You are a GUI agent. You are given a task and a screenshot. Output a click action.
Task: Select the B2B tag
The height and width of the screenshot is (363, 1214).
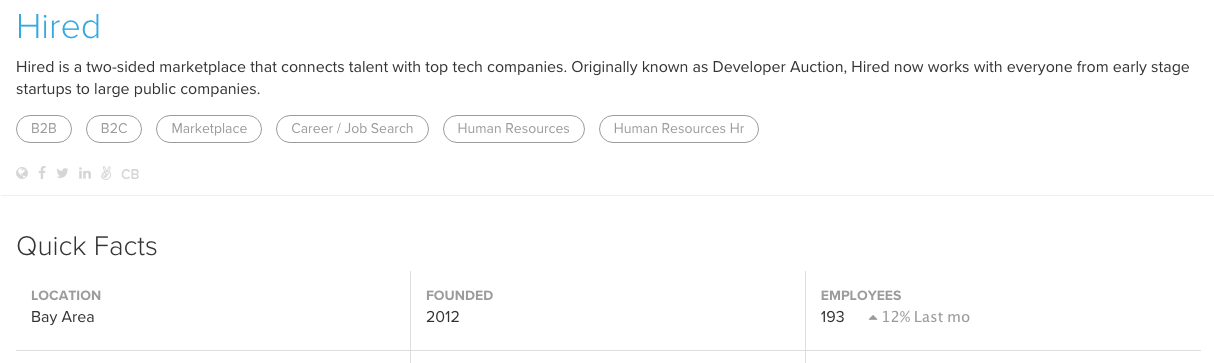tap(44, 128)
